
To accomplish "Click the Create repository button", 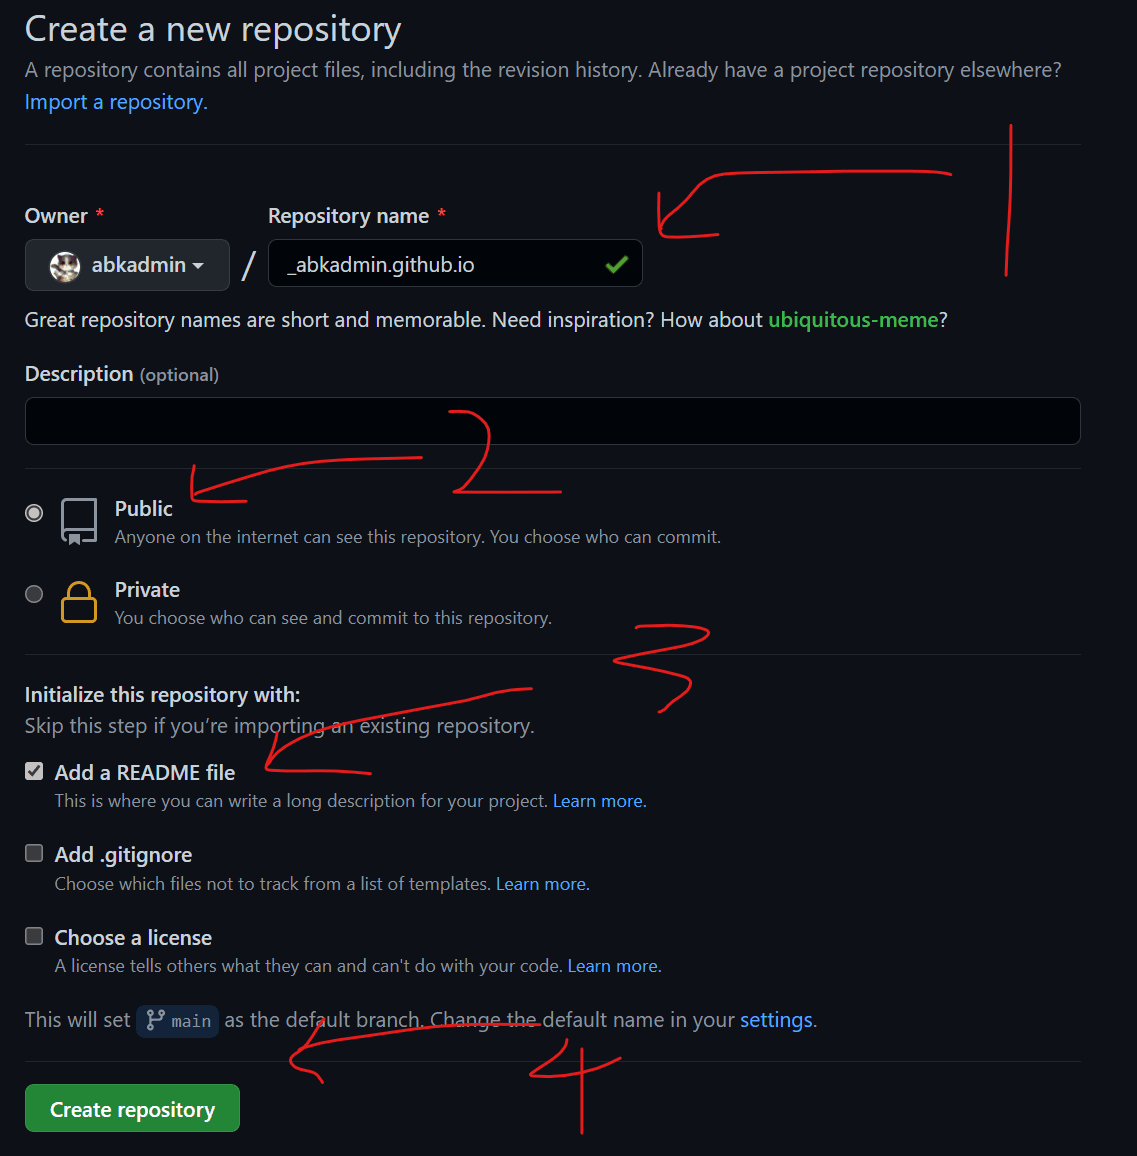I will coord(133,1108).
